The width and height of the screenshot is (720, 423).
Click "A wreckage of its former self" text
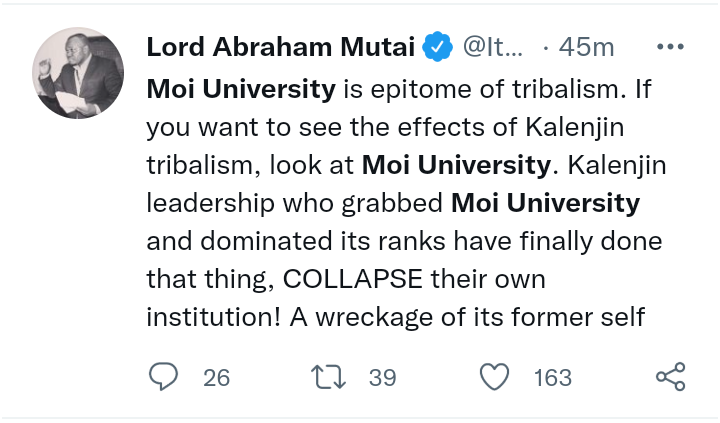tap(467, 317)
